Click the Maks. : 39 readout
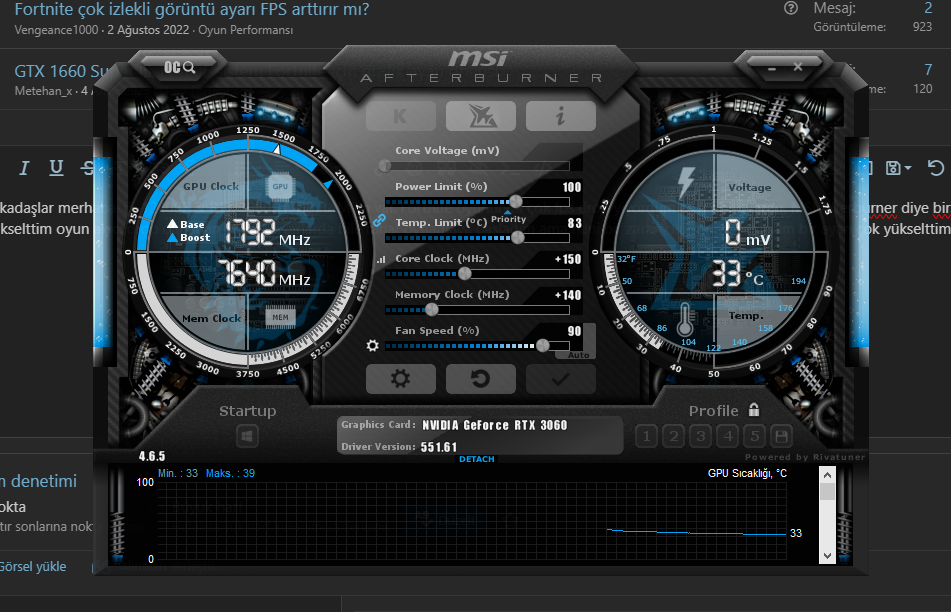 tap(230, 473)
